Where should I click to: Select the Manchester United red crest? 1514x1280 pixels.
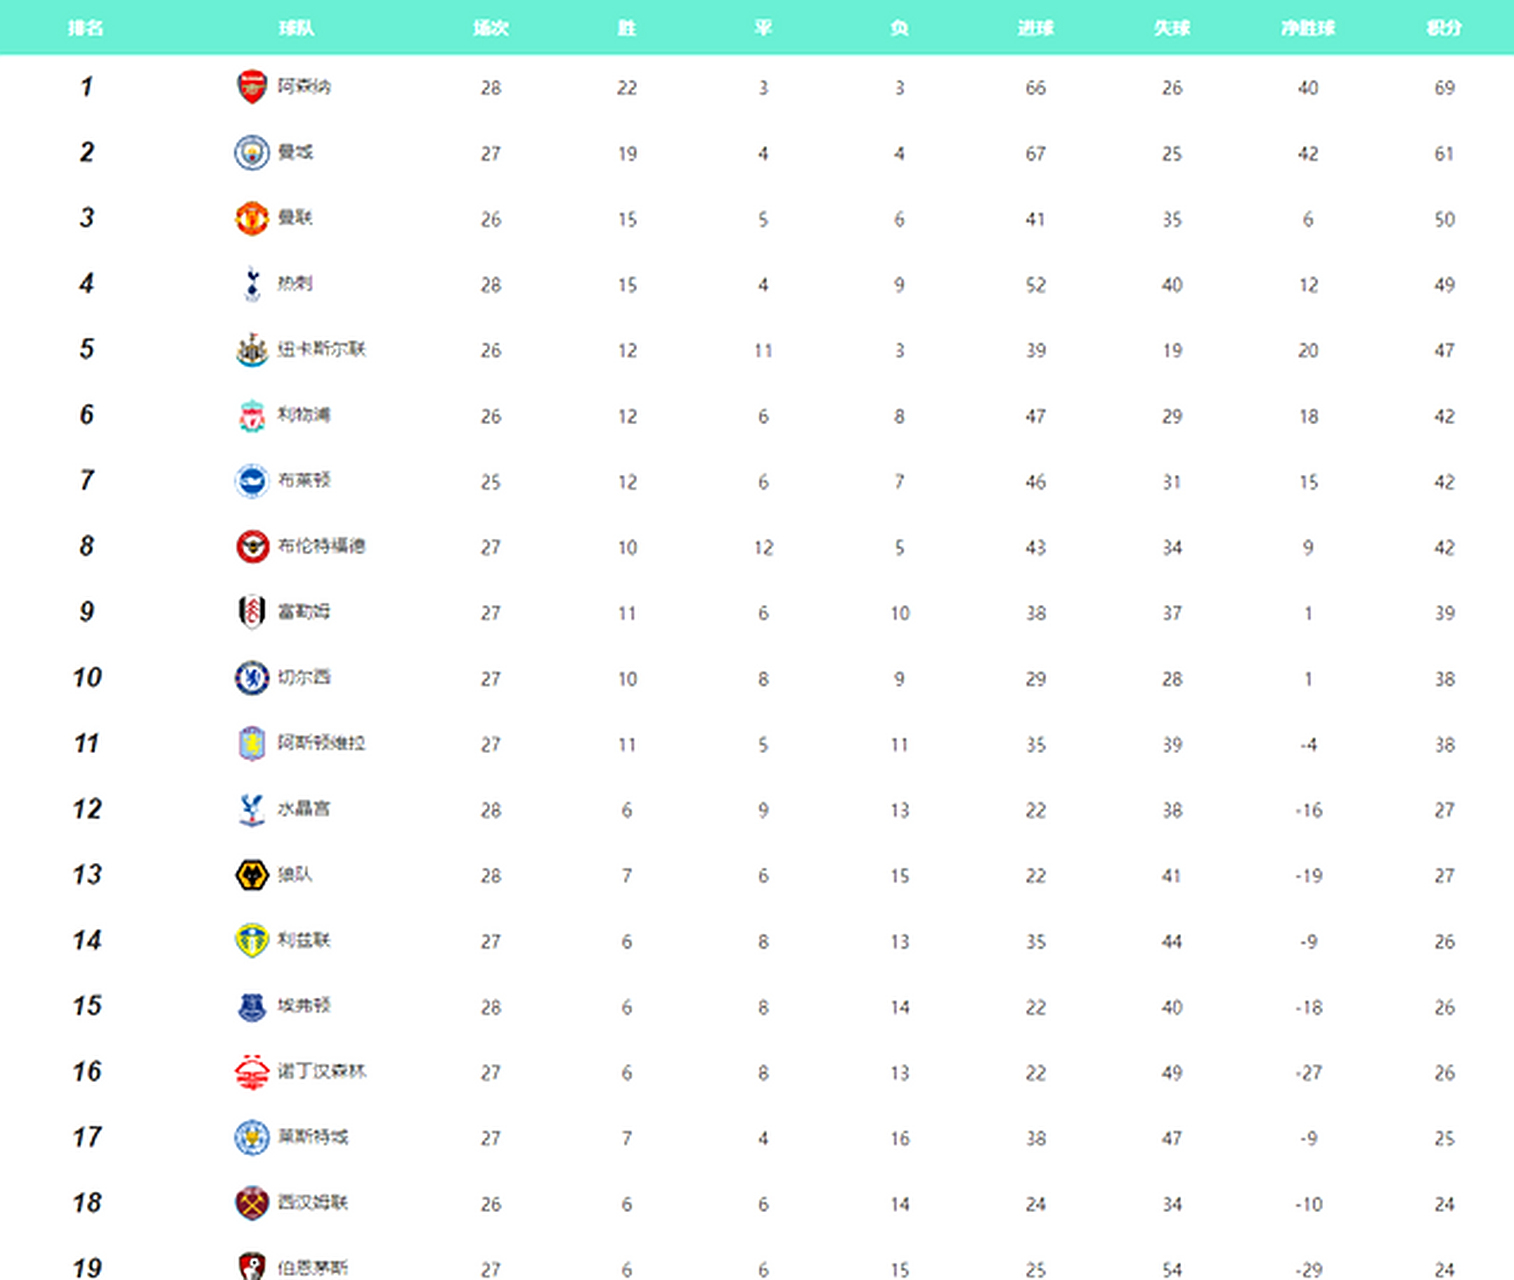(252, 218)
